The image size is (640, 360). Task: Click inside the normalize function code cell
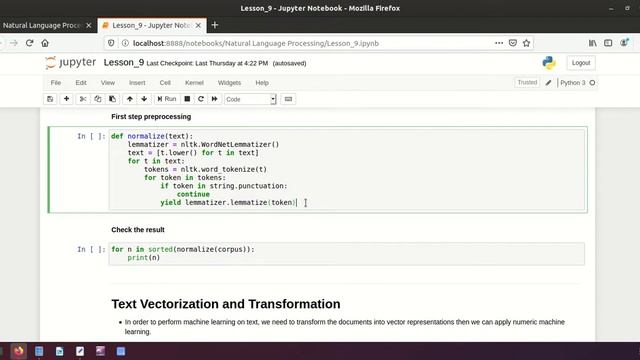347,169
